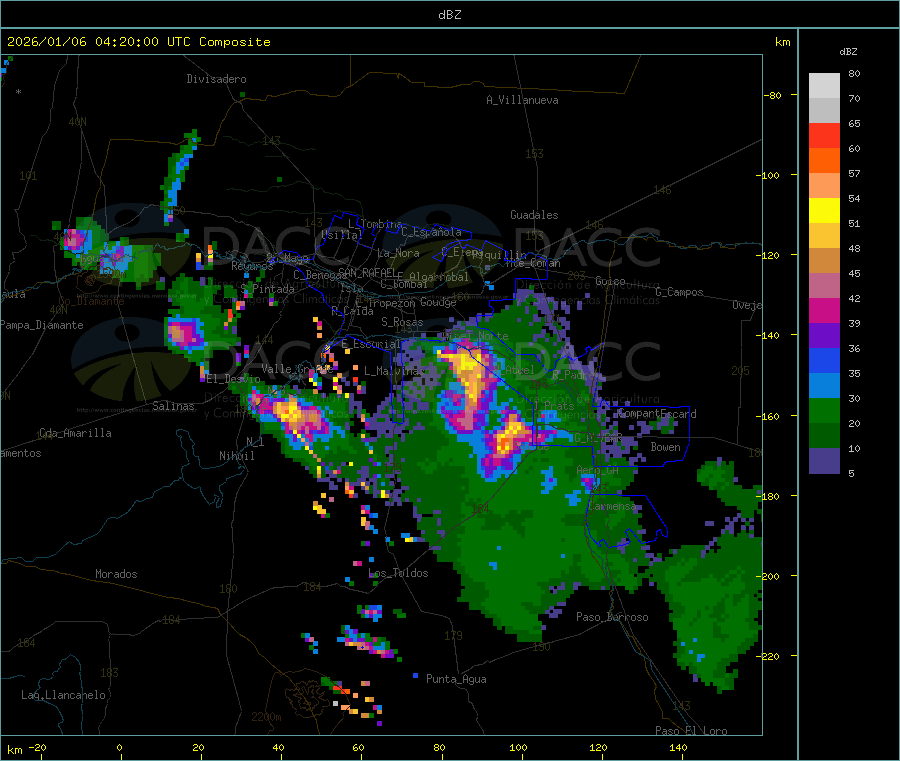Click the La_Nora label

(x=398, y=253)
